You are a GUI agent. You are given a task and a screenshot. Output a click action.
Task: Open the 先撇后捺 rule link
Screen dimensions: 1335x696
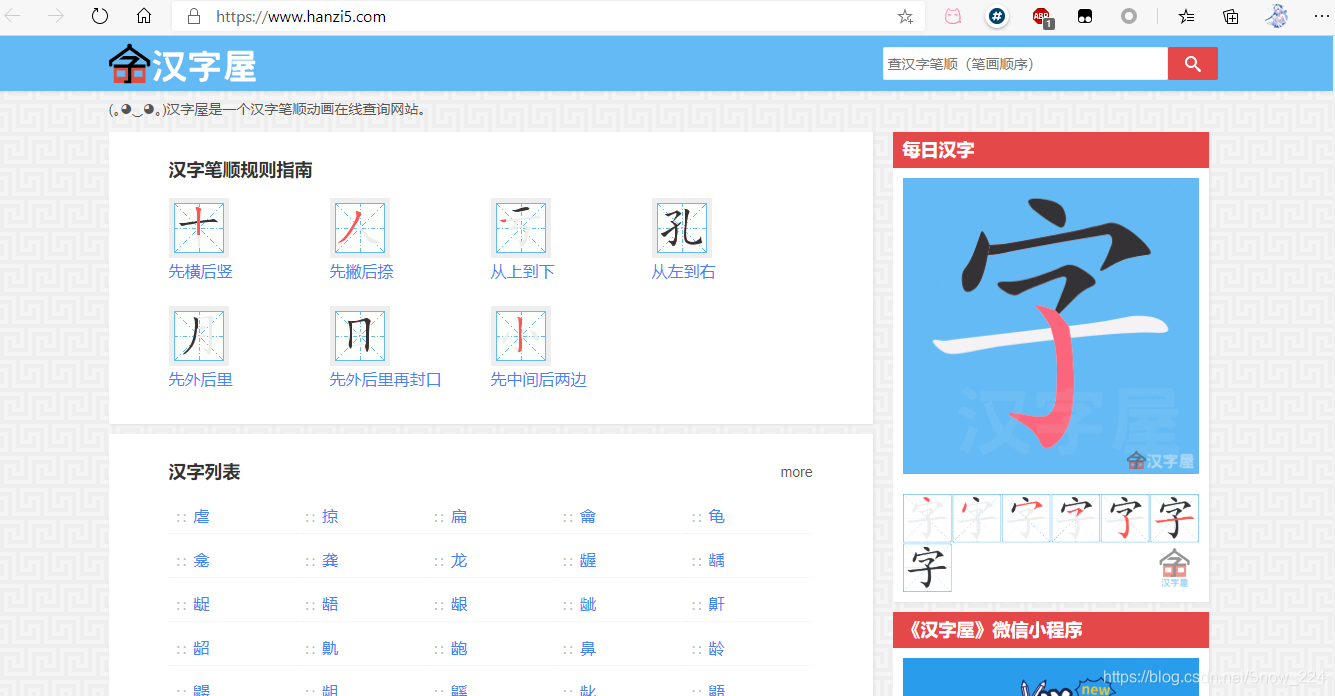(x=362, y=272)
